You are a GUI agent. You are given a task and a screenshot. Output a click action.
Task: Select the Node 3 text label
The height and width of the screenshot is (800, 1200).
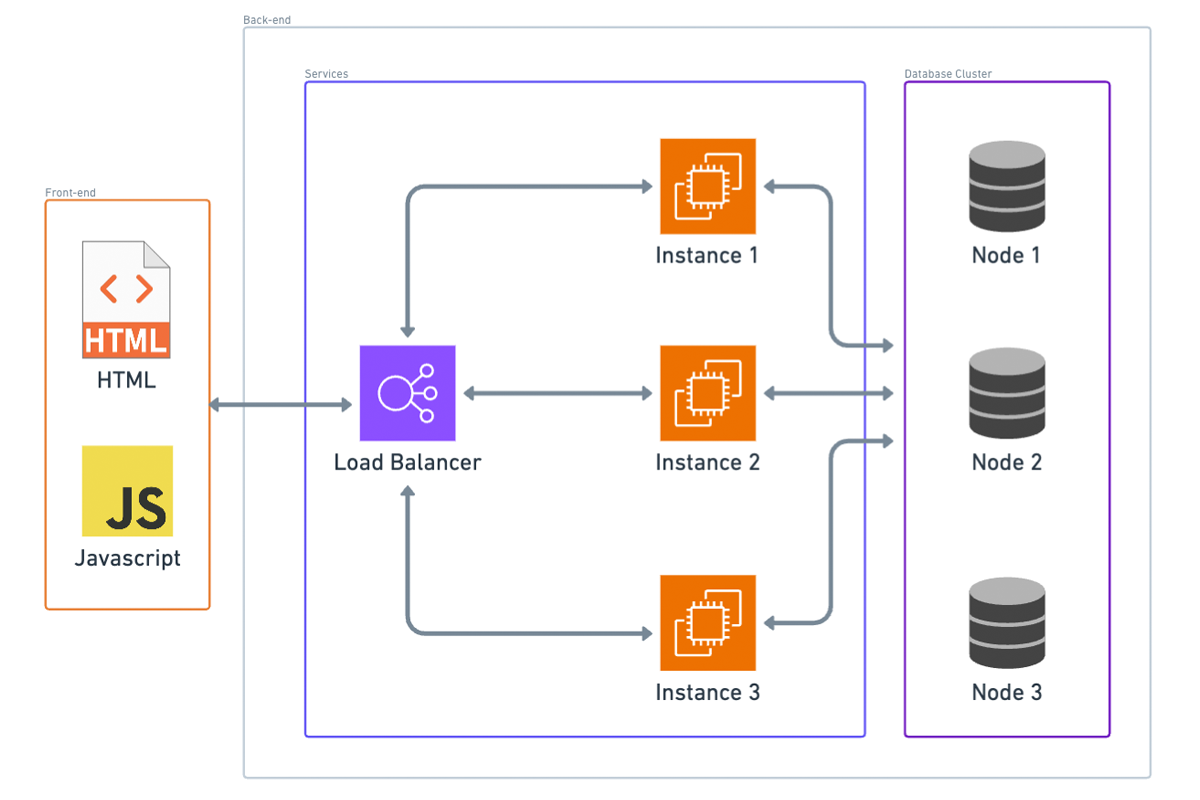point(1007,692)
